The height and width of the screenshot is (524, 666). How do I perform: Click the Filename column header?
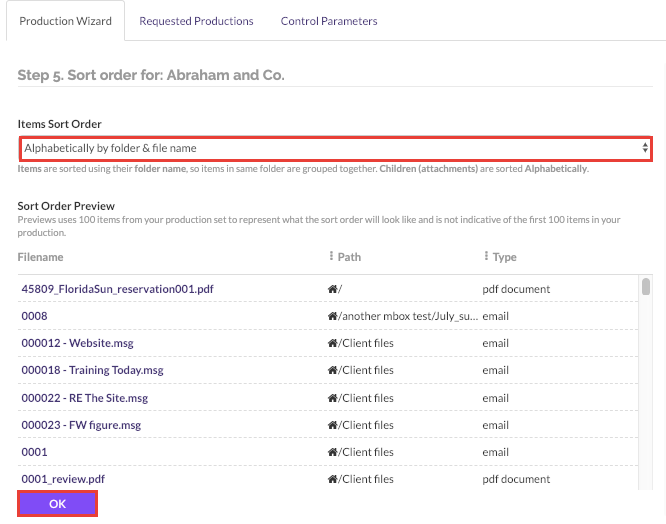(x=40, y=257)
